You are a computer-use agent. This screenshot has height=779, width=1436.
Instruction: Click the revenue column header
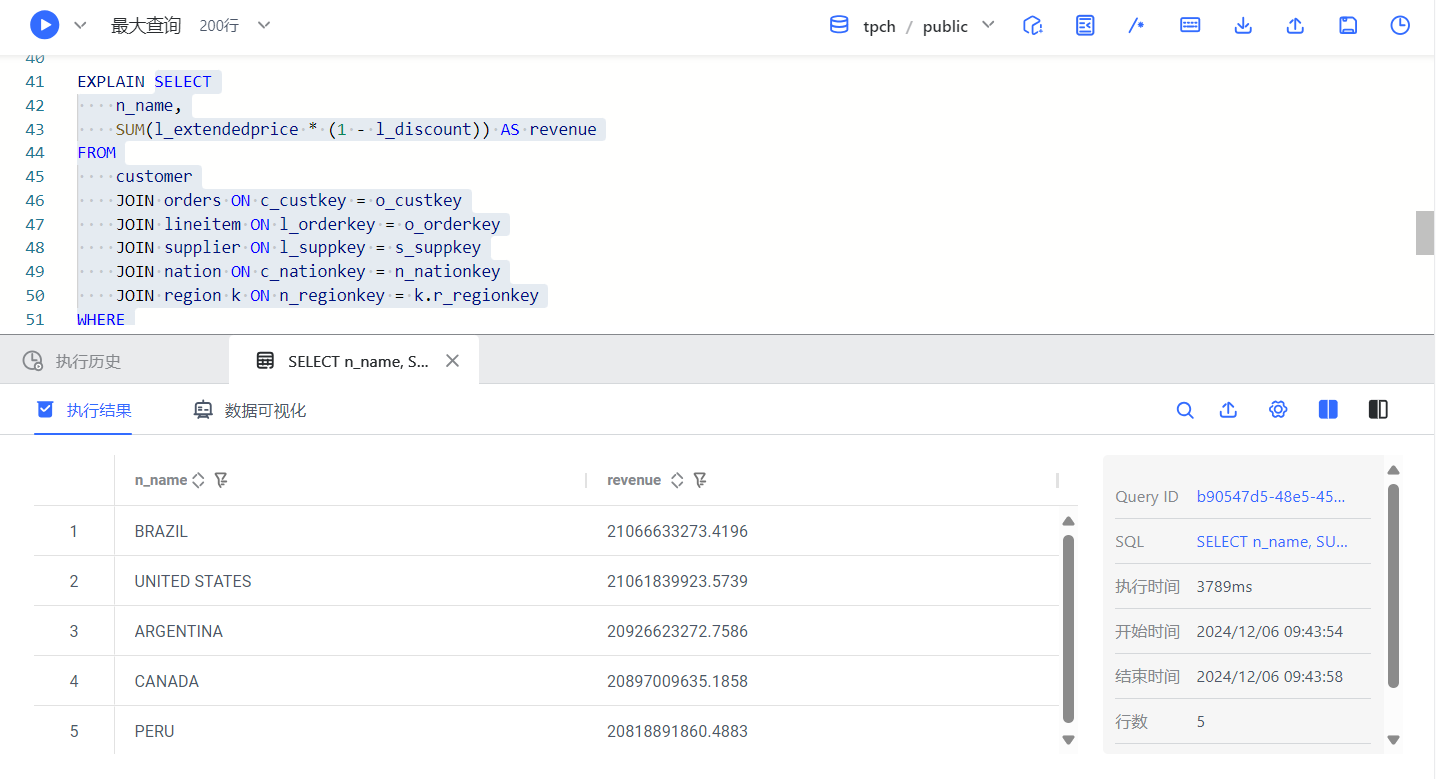(634, 480)
